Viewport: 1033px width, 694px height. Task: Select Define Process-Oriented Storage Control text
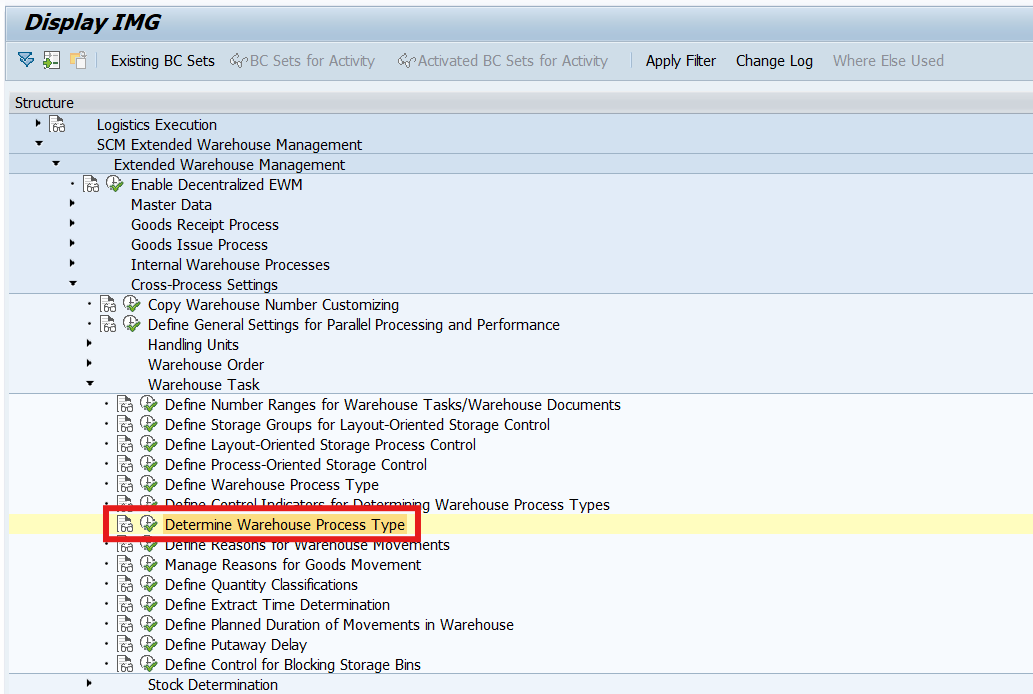[296, 465]
